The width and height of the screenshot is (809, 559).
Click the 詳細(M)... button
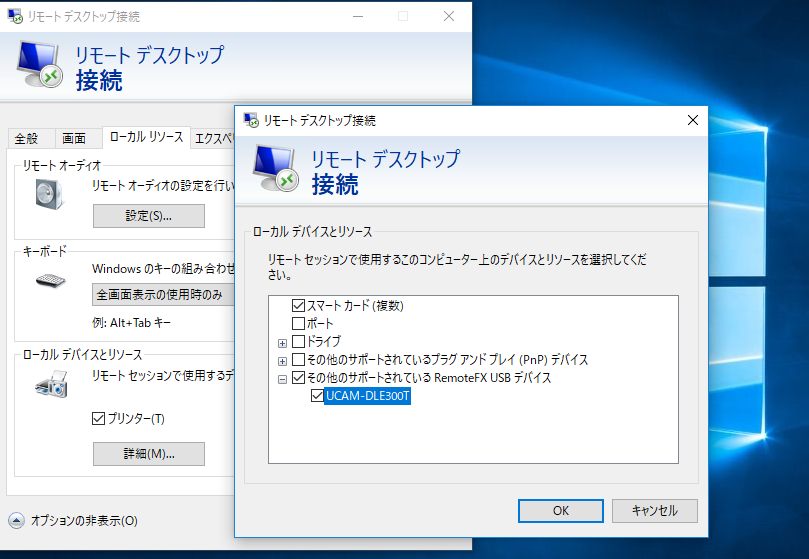(149, 454)
